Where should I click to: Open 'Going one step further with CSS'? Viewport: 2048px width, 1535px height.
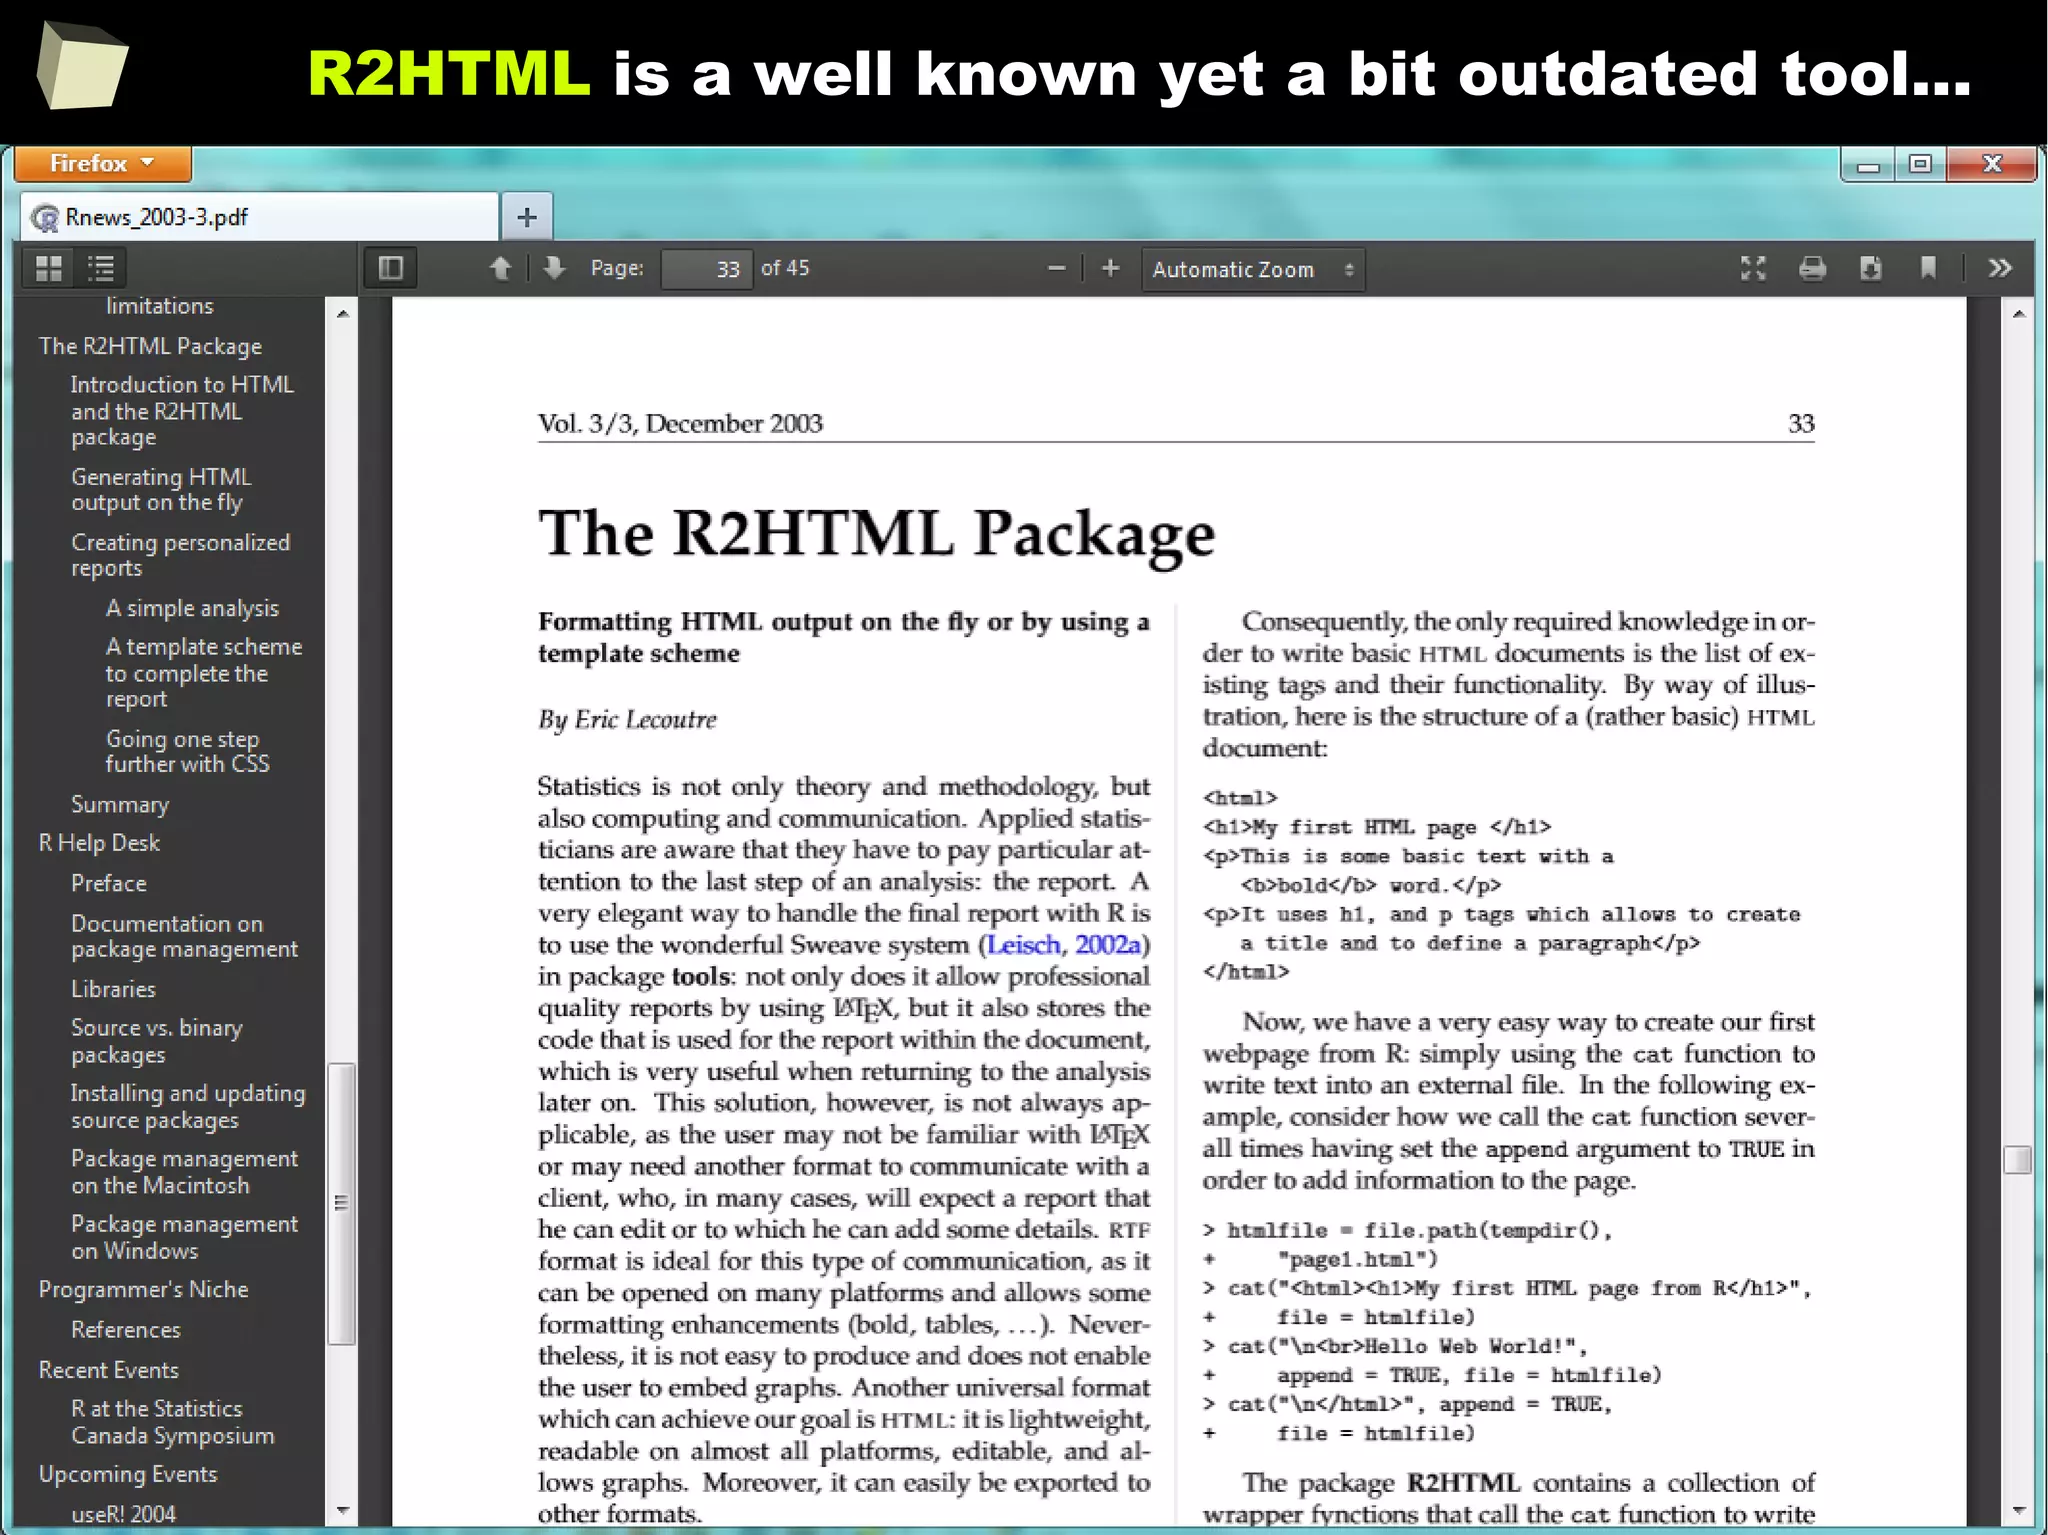[x=188, y=751]
